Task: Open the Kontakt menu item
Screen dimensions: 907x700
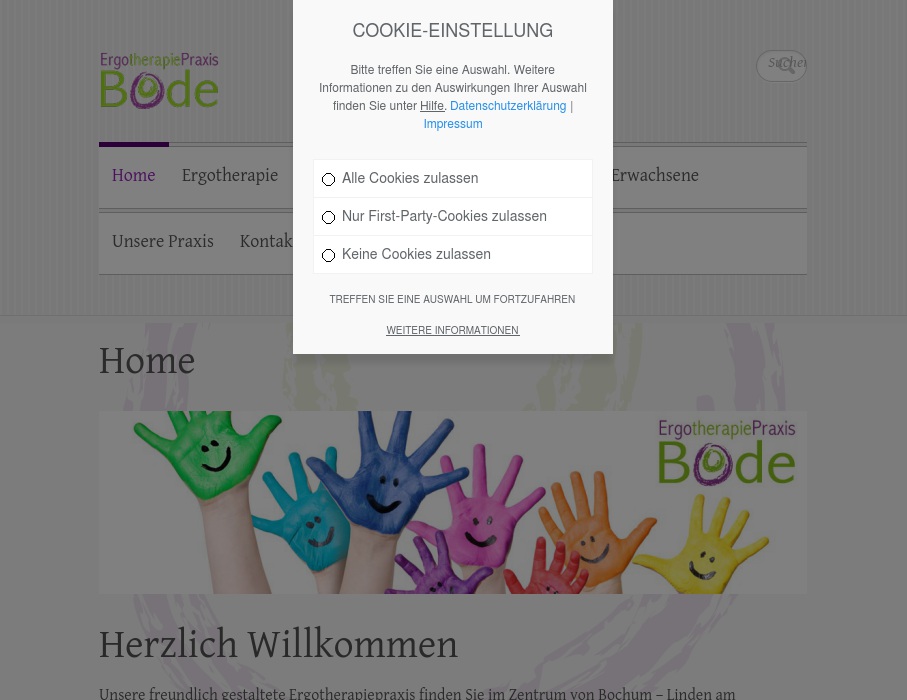Action: point(266,241)
